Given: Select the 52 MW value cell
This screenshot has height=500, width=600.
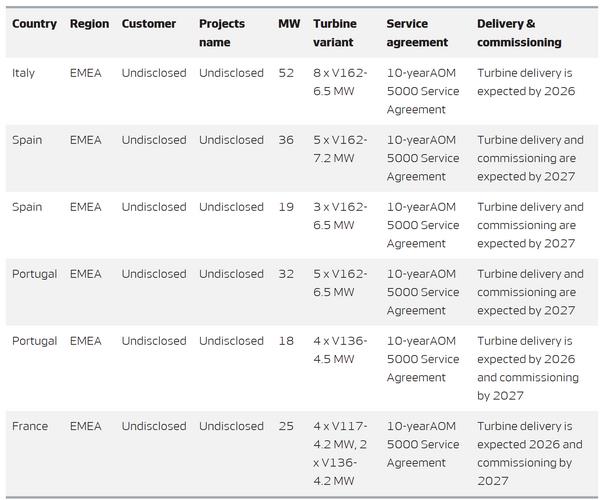Looking at the screenshot, I should [287, 73].
